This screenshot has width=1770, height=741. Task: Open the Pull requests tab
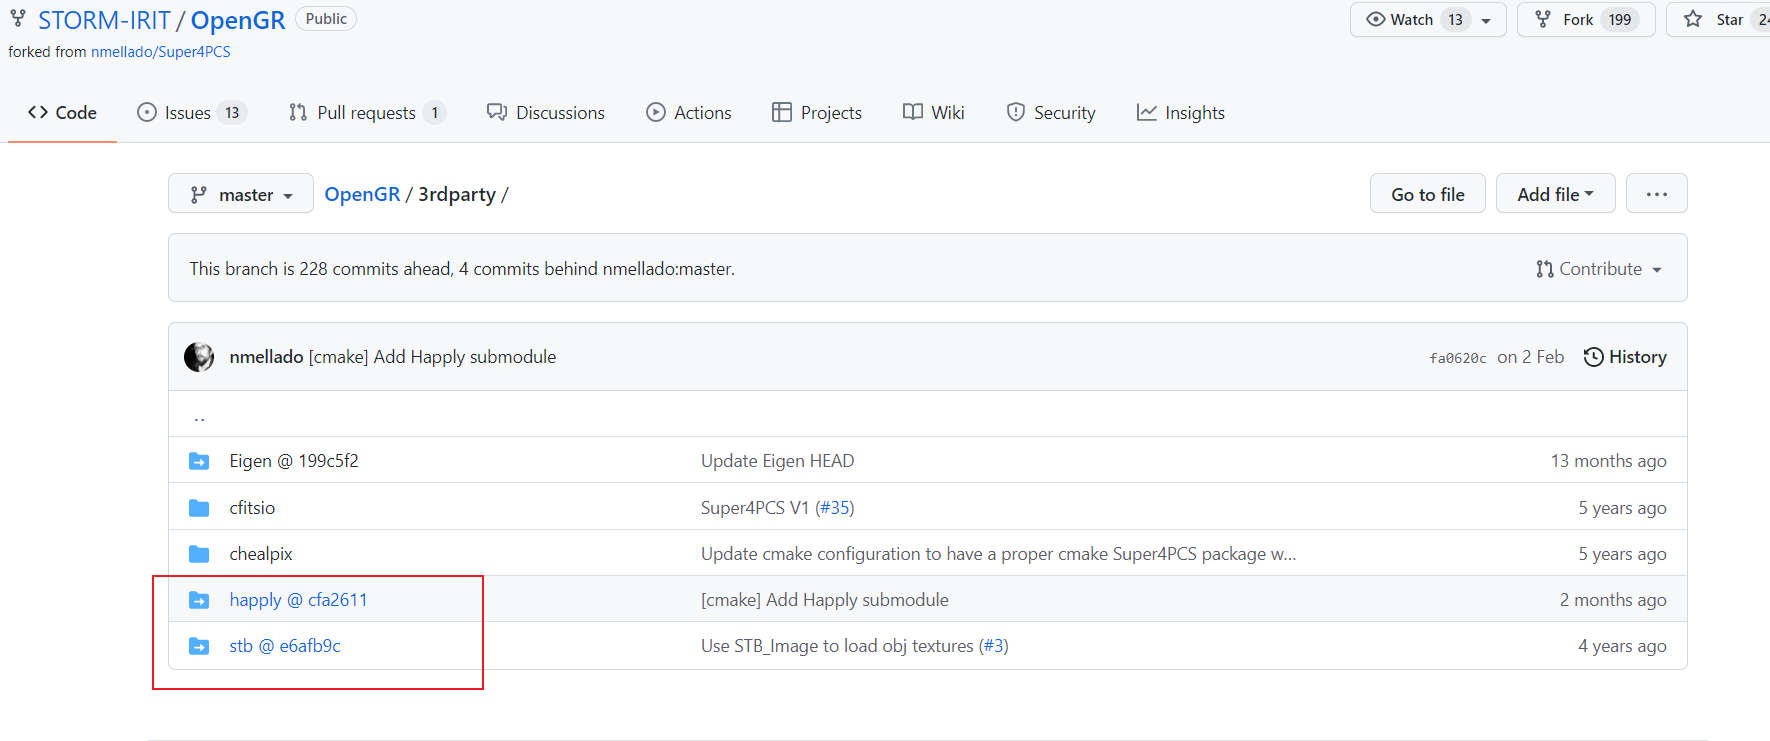[x=366, y=113]
